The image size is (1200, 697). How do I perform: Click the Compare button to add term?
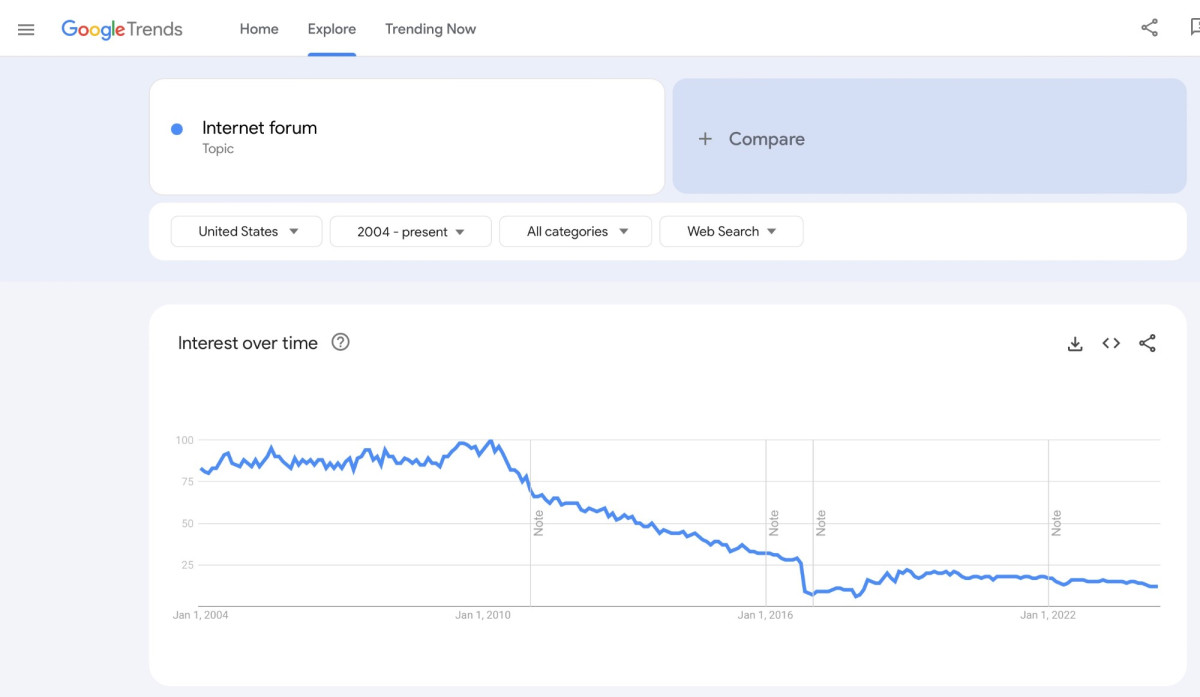pos(766,139)
